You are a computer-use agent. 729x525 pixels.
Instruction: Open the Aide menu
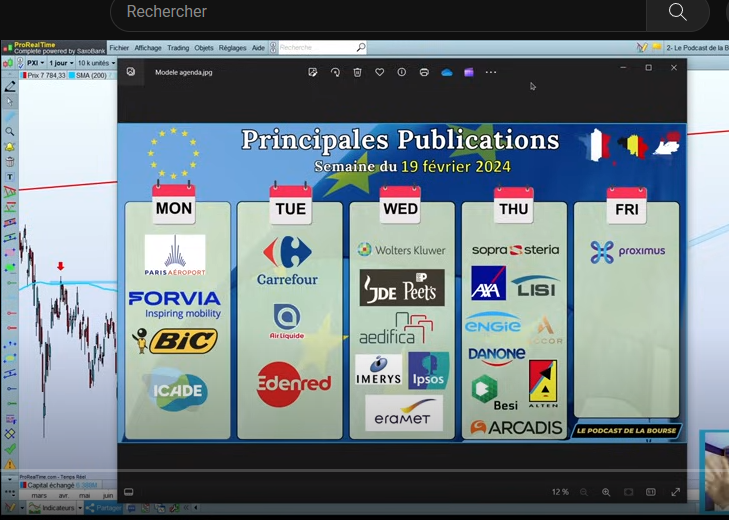pos(258,48)
